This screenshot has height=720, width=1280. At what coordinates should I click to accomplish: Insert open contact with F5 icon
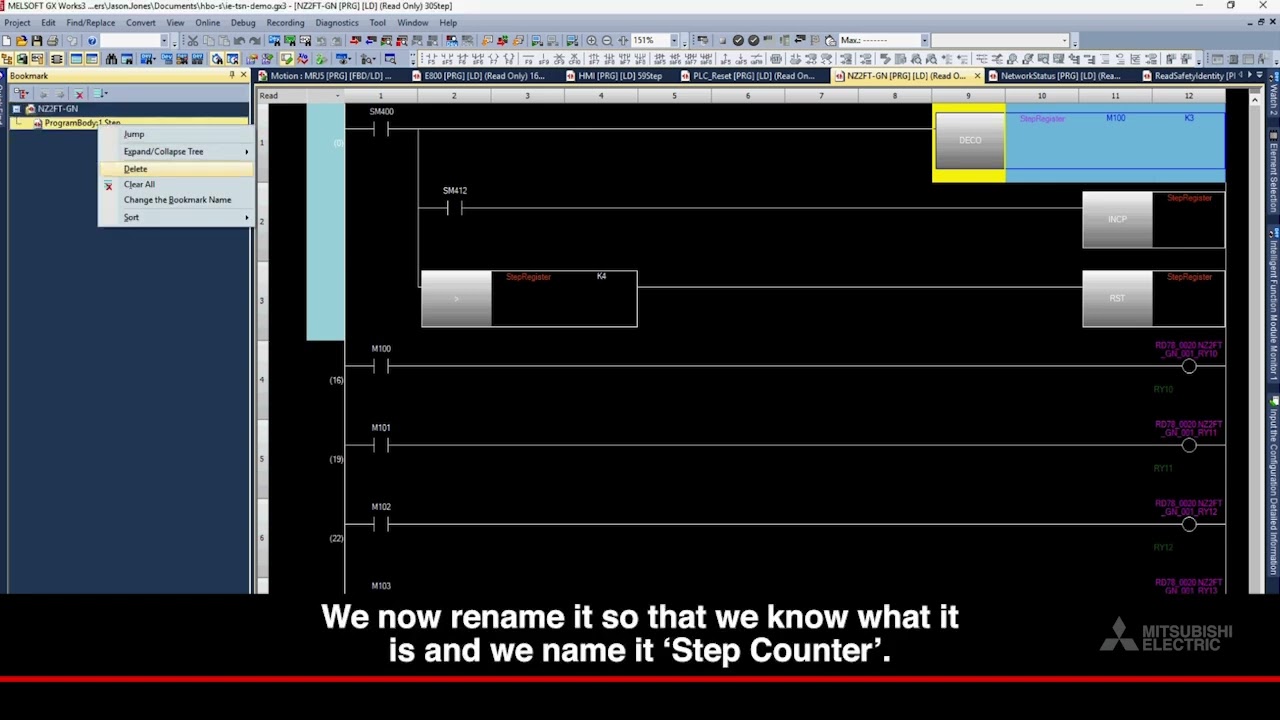click(x=431, y=59)
